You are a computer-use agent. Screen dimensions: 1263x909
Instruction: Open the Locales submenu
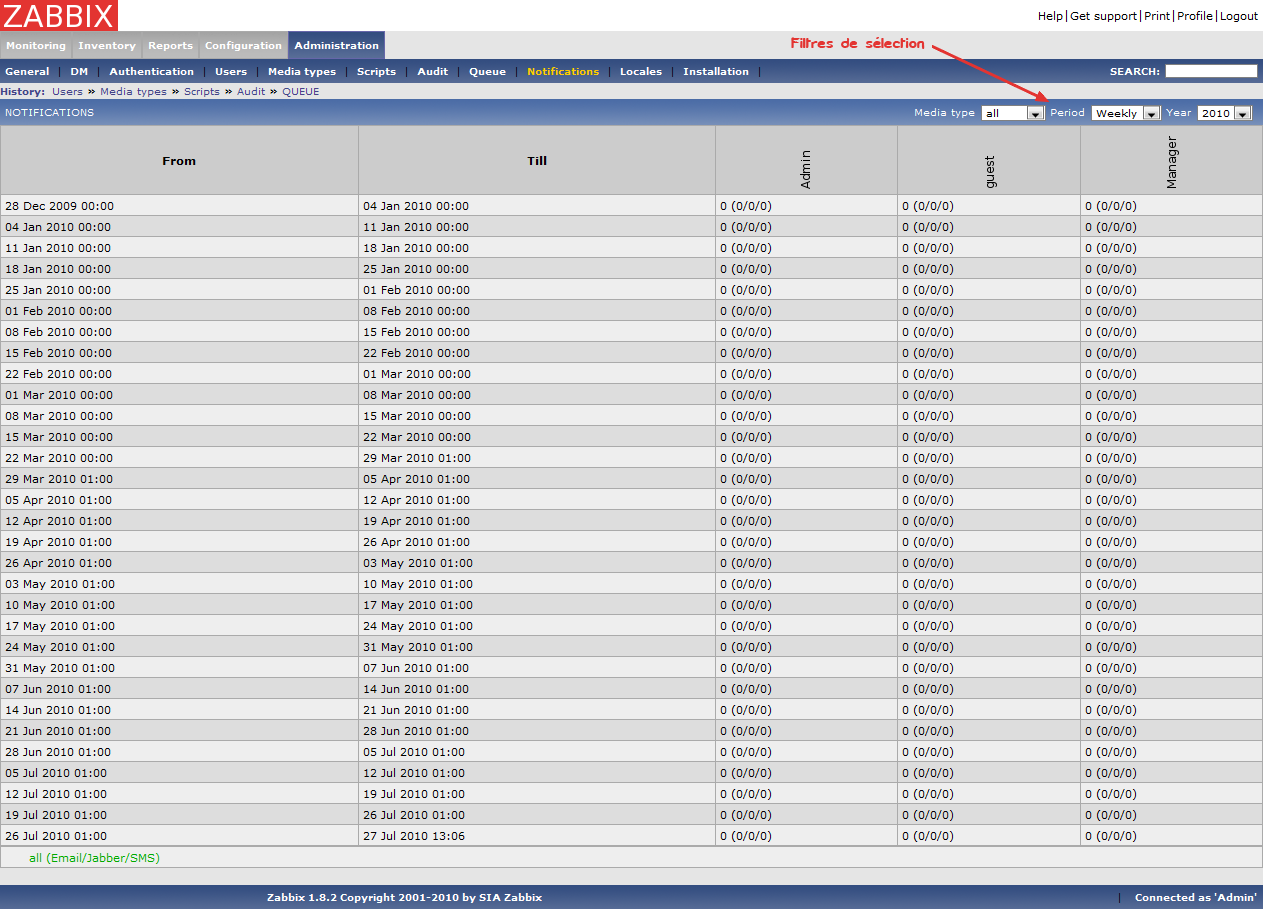click(x=640, y=71)
